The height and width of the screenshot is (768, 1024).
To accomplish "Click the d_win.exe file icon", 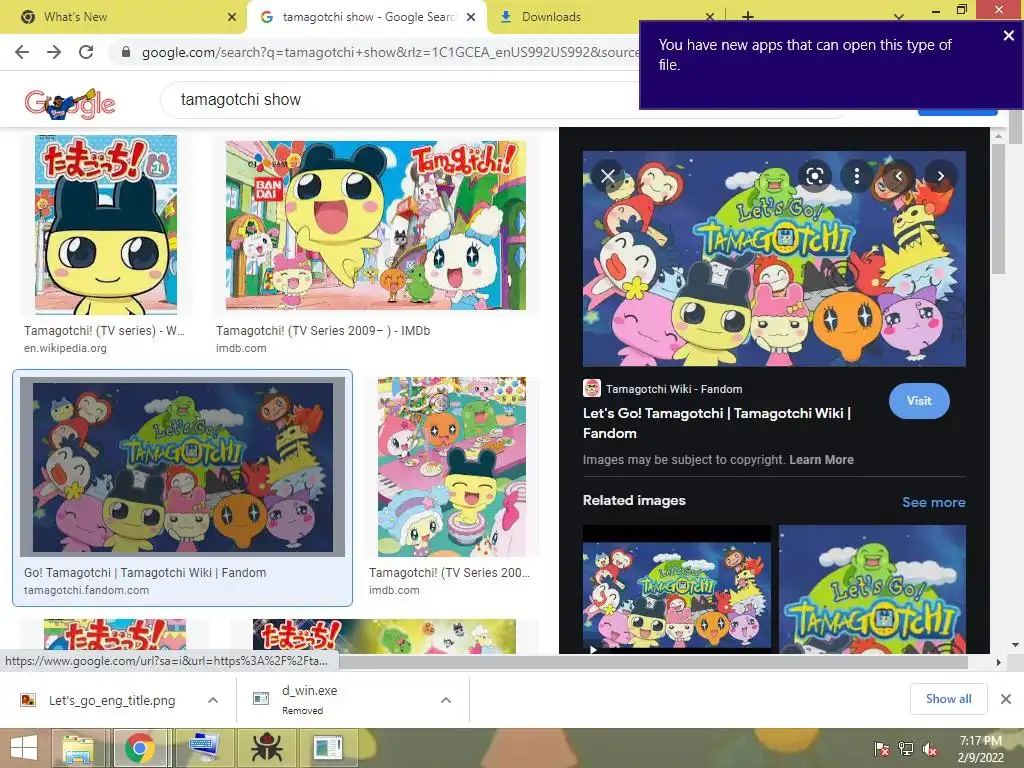I will point(261,699).
